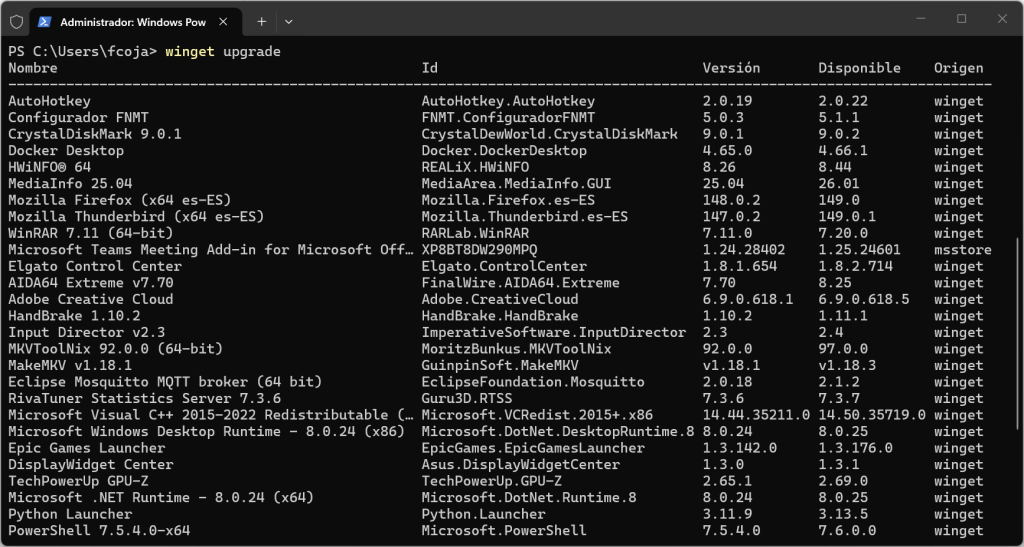Click the administrator shield icon in title bar

16,20
